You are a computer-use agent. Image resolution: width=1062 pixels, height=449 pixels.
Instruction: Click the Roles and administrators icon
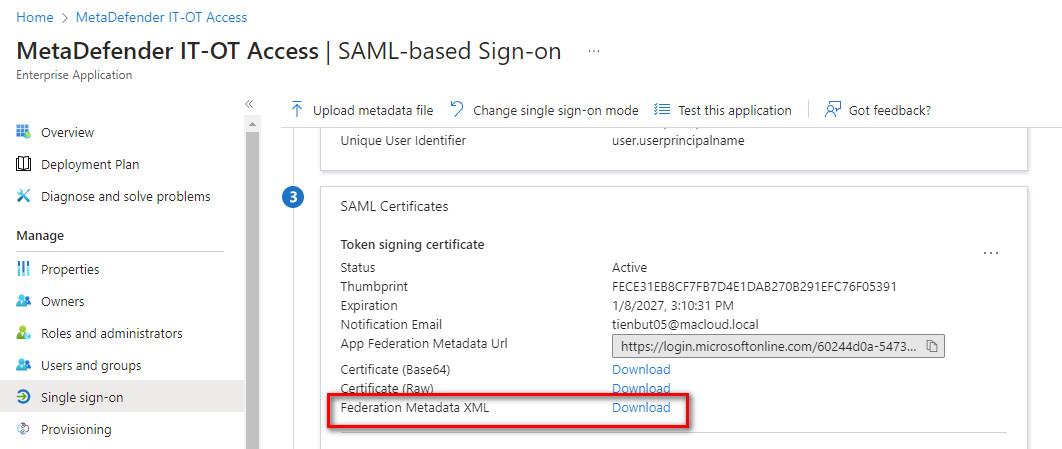[x=24, y=333]
